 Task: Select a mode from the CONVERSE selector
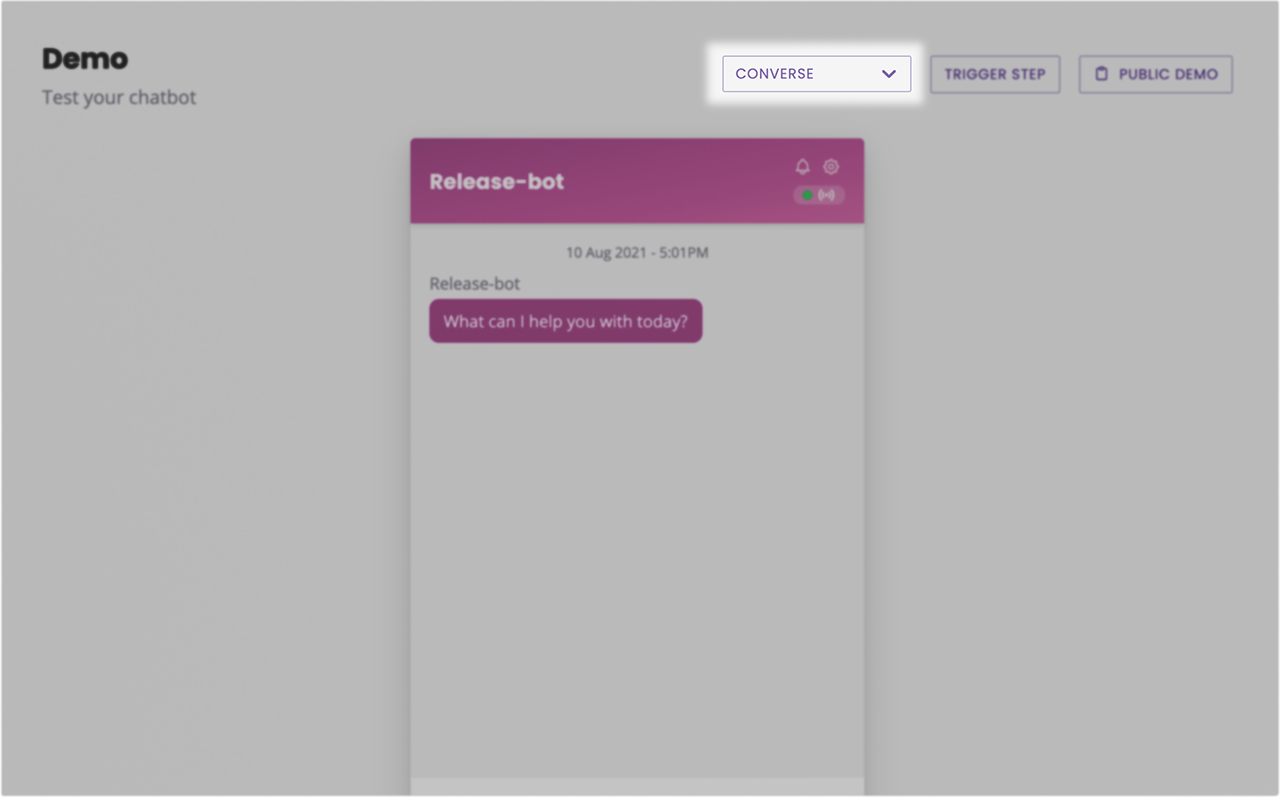816,73
